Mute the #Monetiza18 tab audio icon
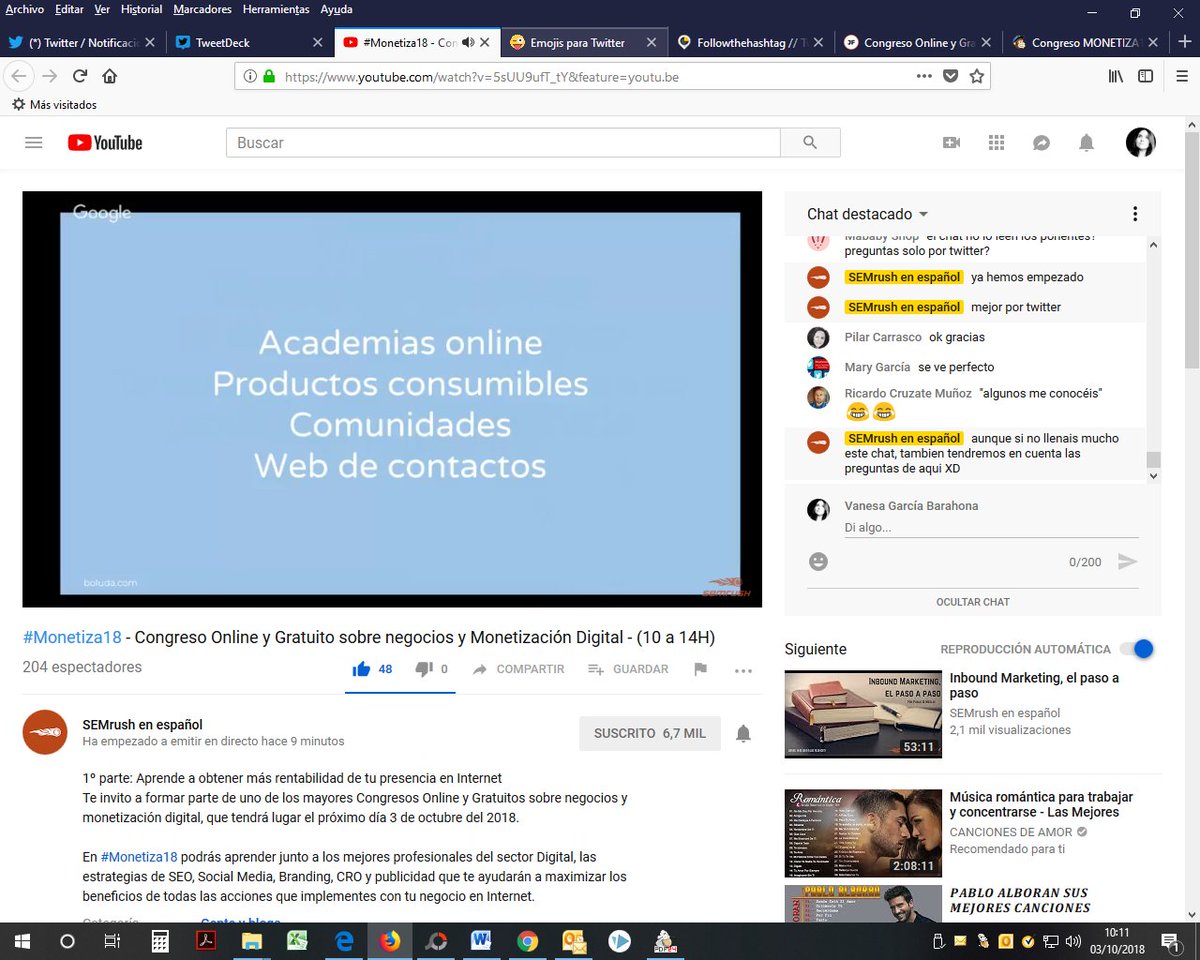1200x960 pixels. point(468,42)
